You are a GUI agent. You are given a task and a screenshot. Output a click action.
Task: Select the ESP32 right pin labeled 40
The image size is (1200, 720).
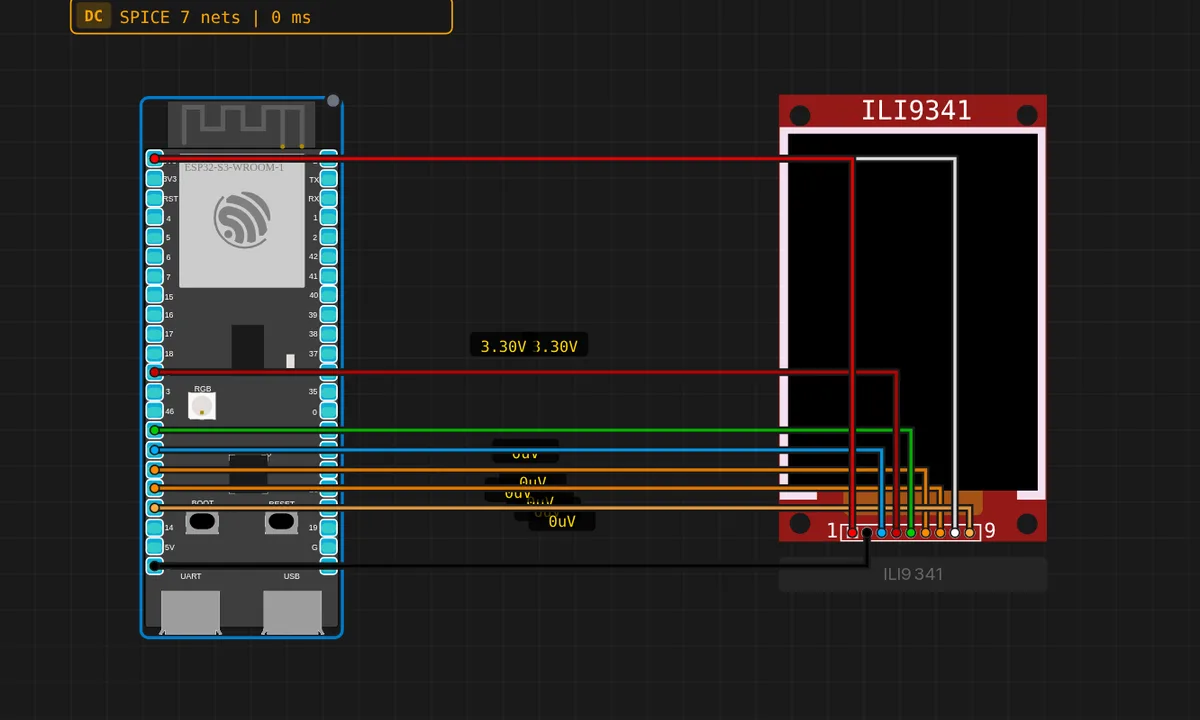tap(329, 296)
